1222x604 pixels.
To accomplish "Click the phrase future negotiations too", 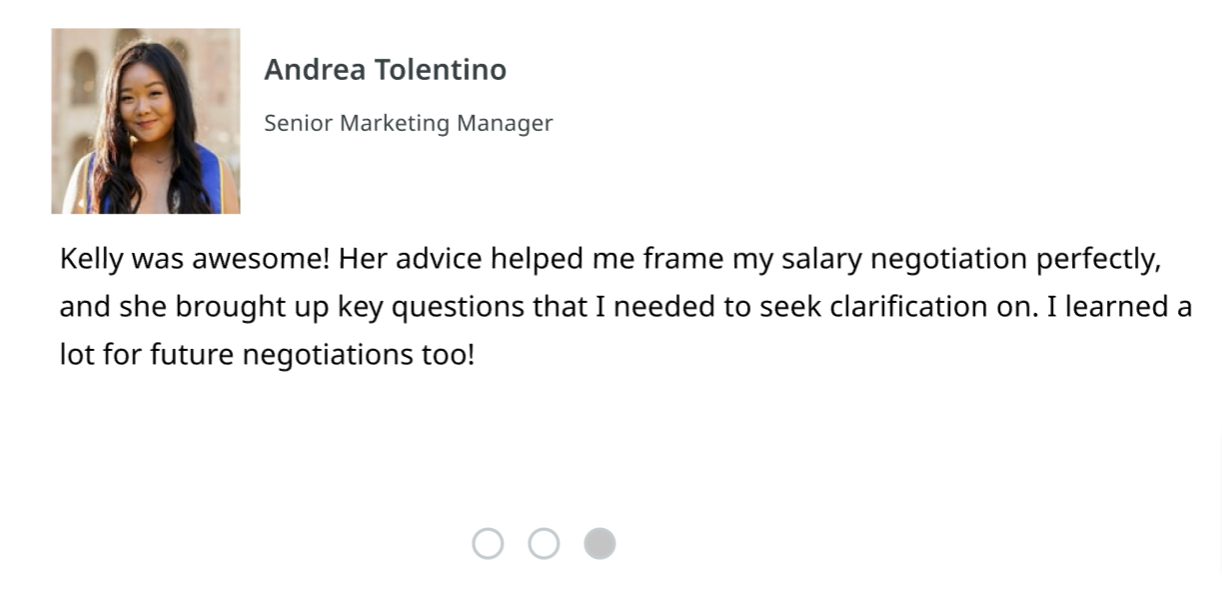I will [312, 354].
